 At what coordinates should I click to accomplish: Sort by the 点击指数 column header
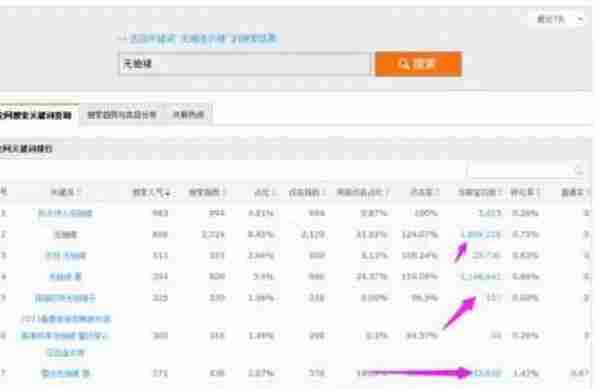click(307, 192)
